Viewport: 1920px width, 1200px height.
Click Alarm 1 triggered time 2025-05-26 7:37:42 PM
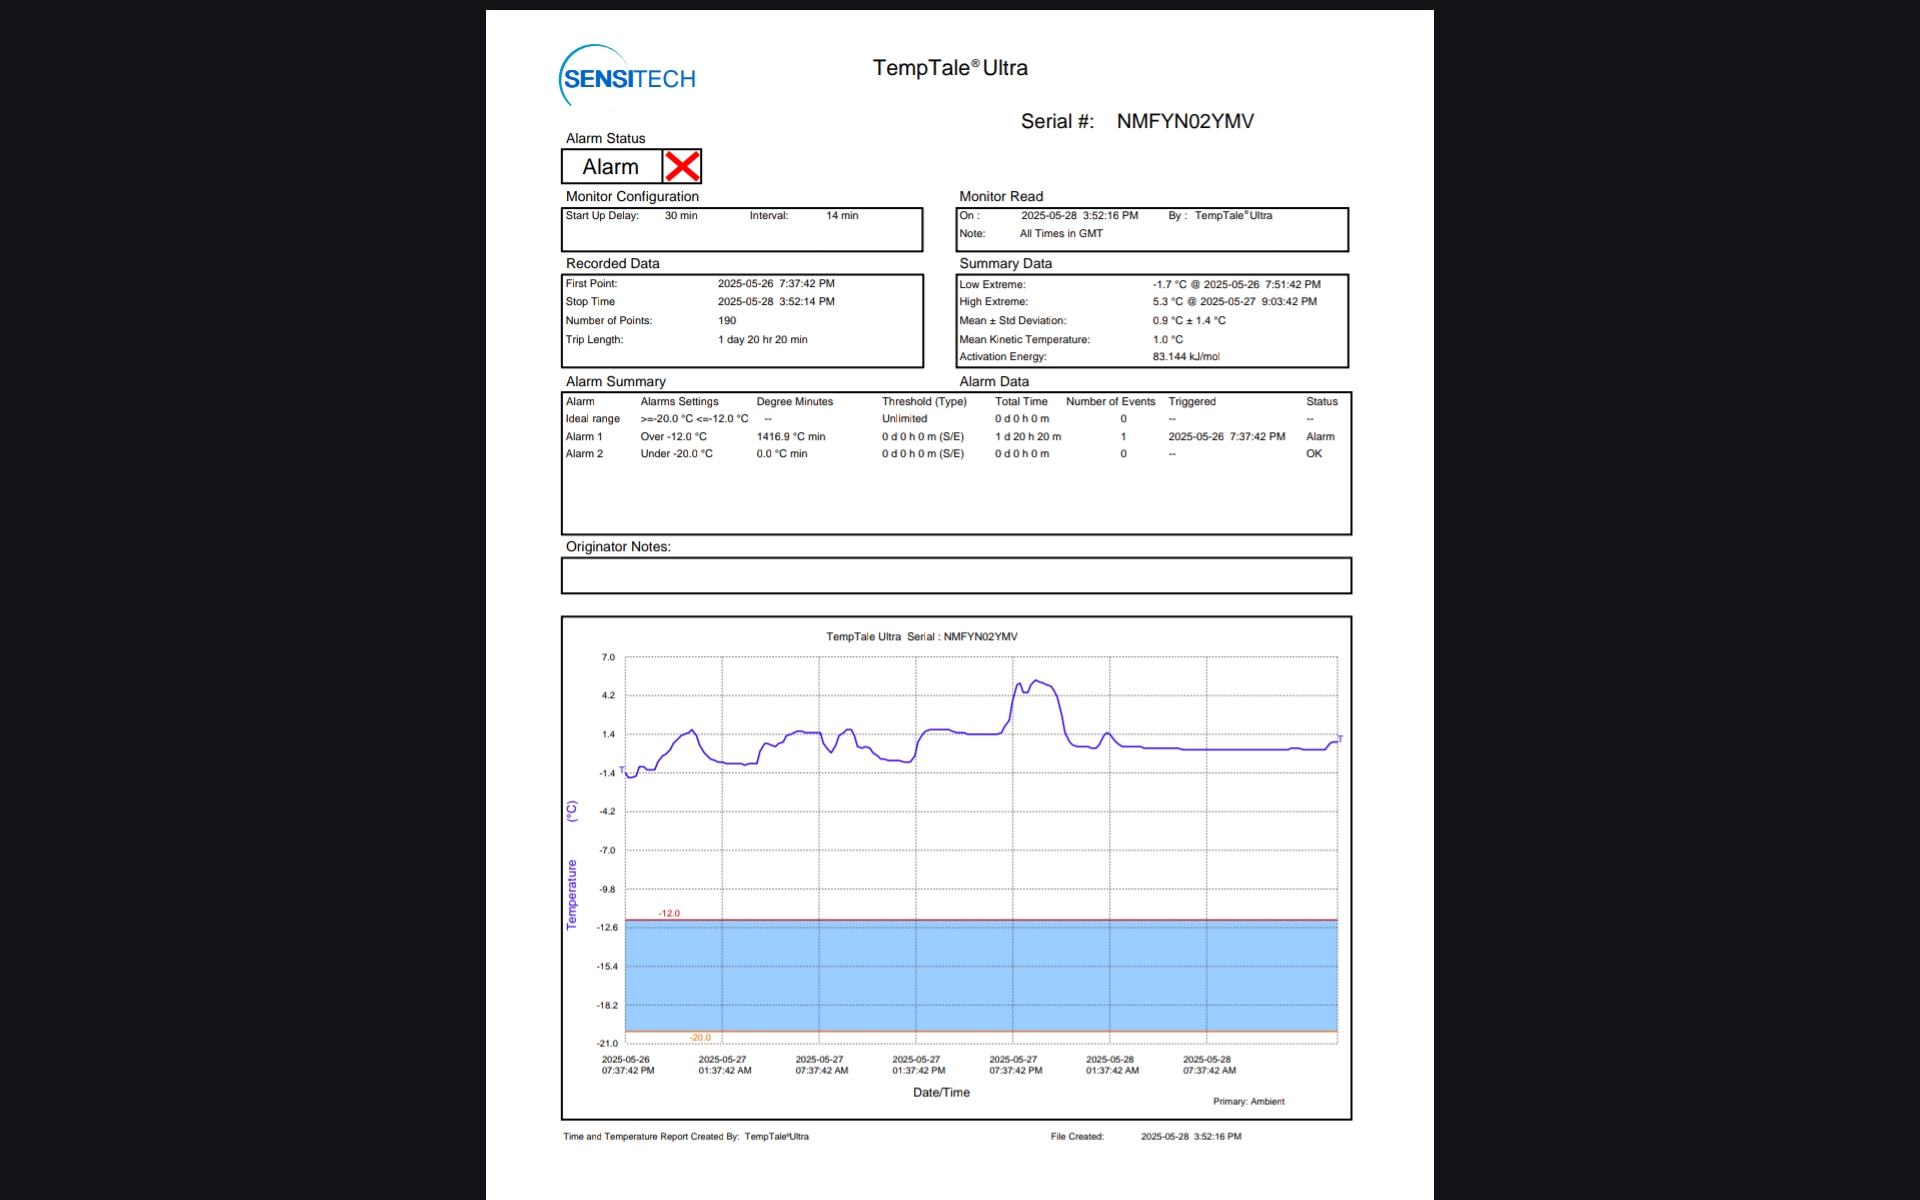click(x=1227, y=437)
